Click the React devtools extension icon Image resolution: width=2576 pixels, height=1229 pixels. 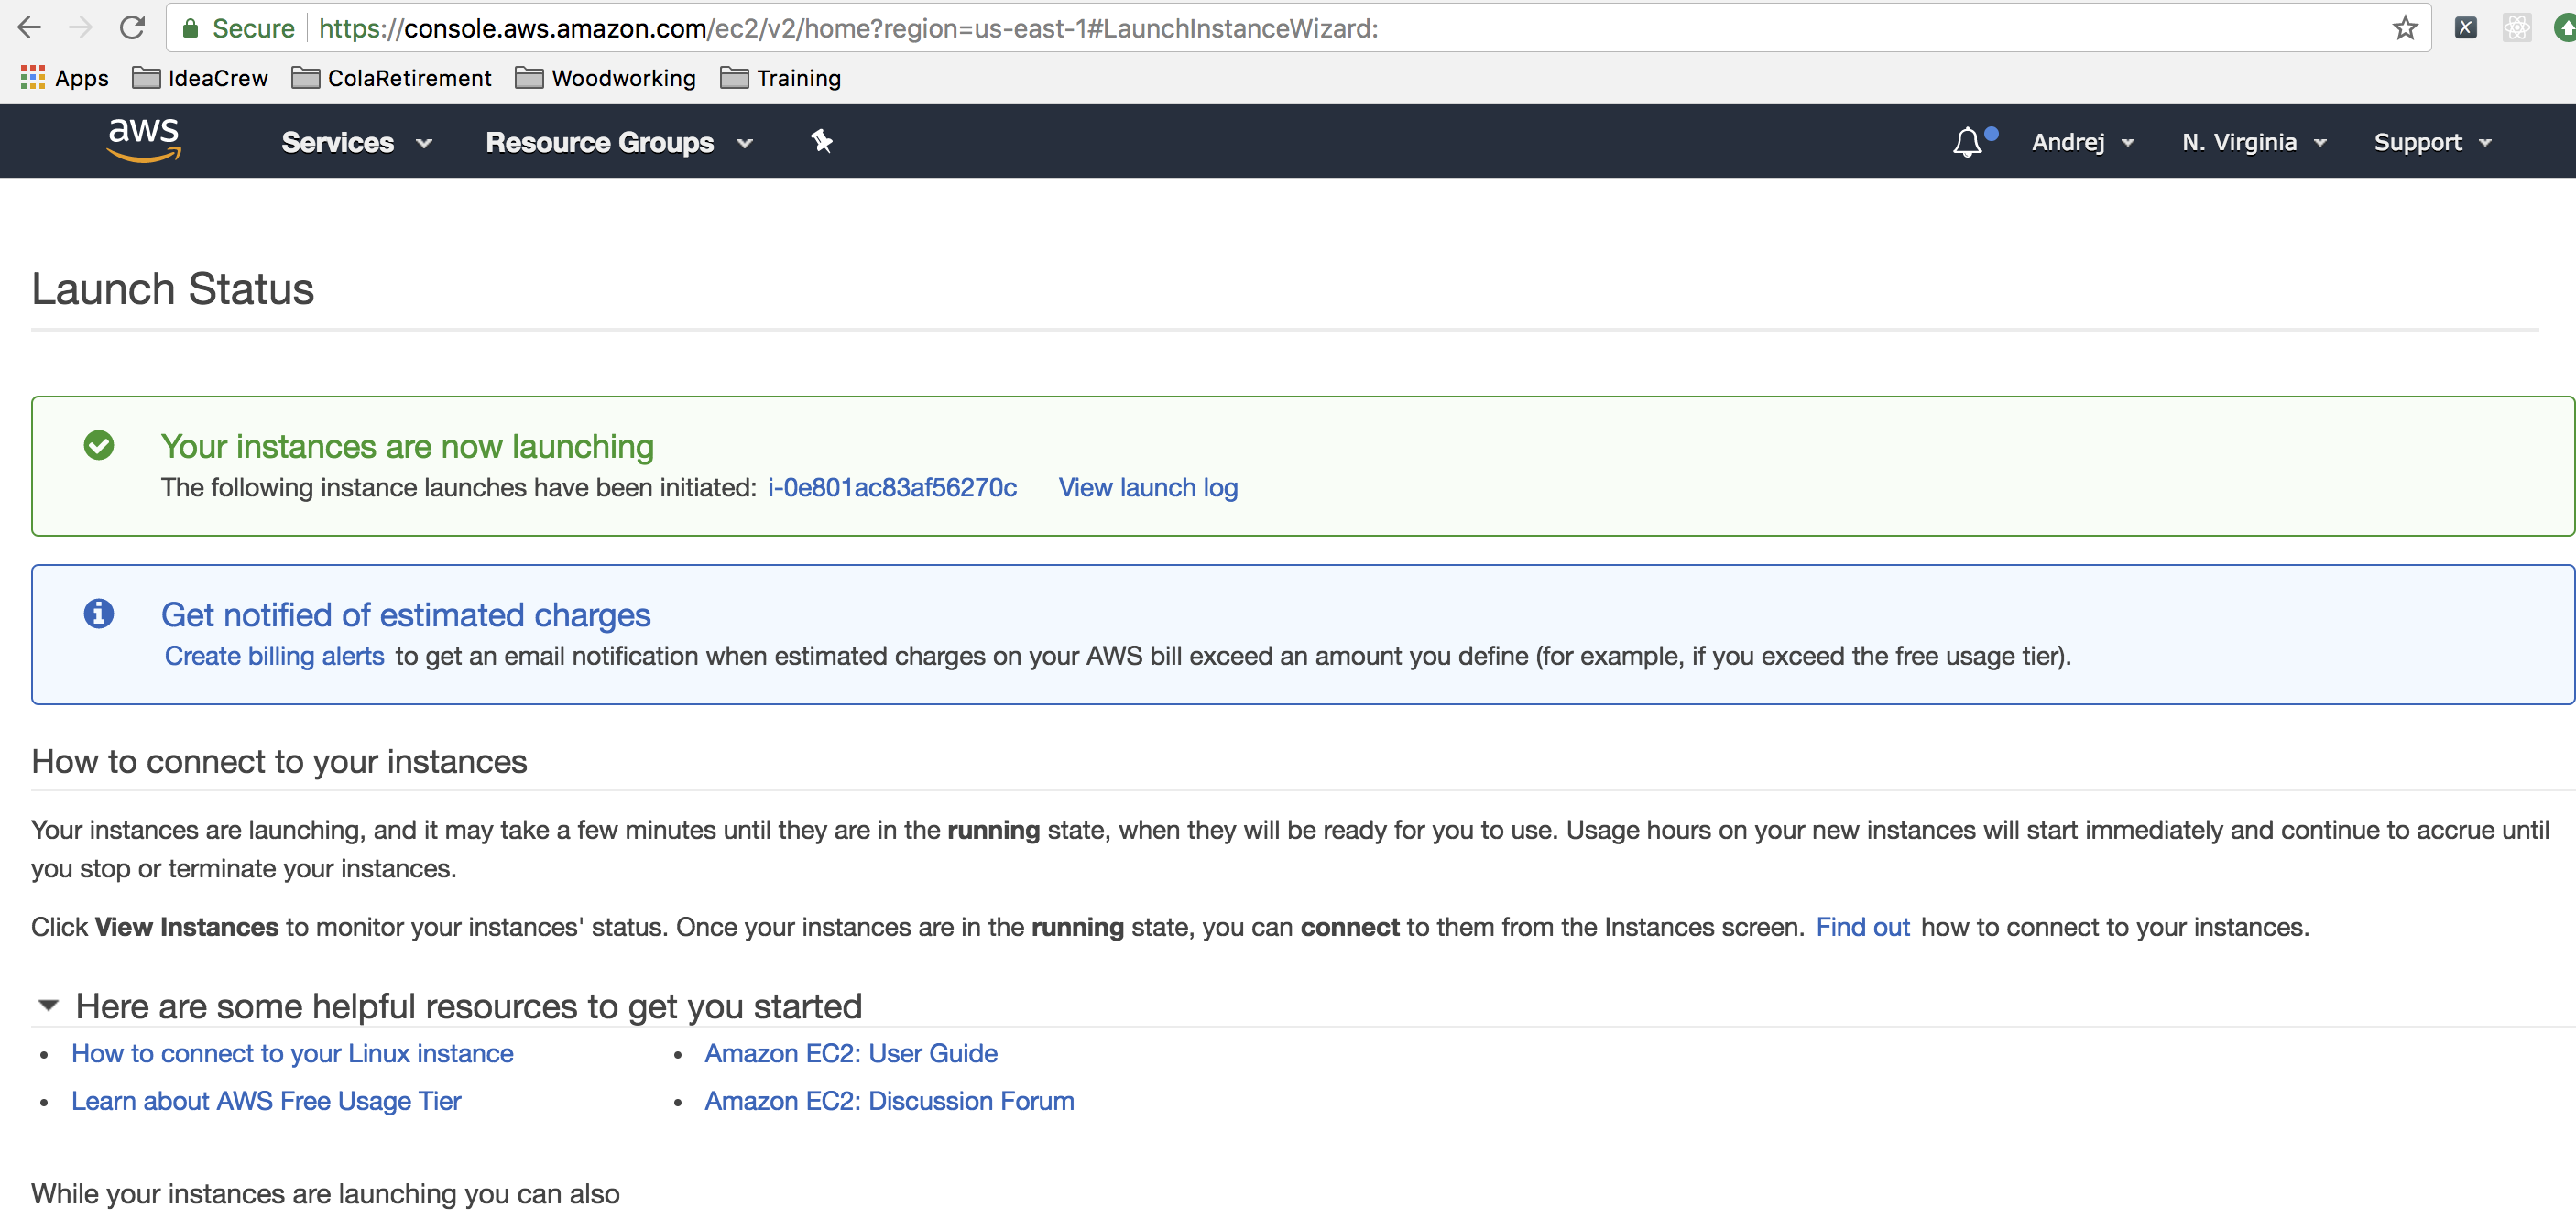pyautogui.click(x=2516, y=28)
